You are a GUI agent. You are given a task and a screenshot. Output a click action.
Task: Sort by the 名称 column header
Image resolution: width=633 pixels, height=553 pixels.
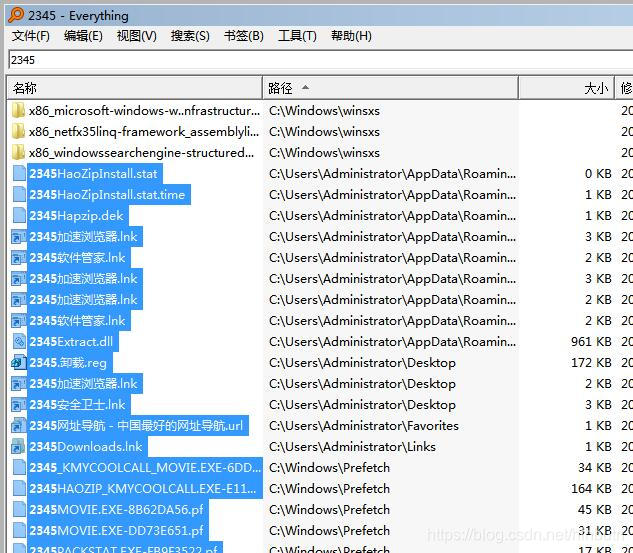(x=134, y=88)
